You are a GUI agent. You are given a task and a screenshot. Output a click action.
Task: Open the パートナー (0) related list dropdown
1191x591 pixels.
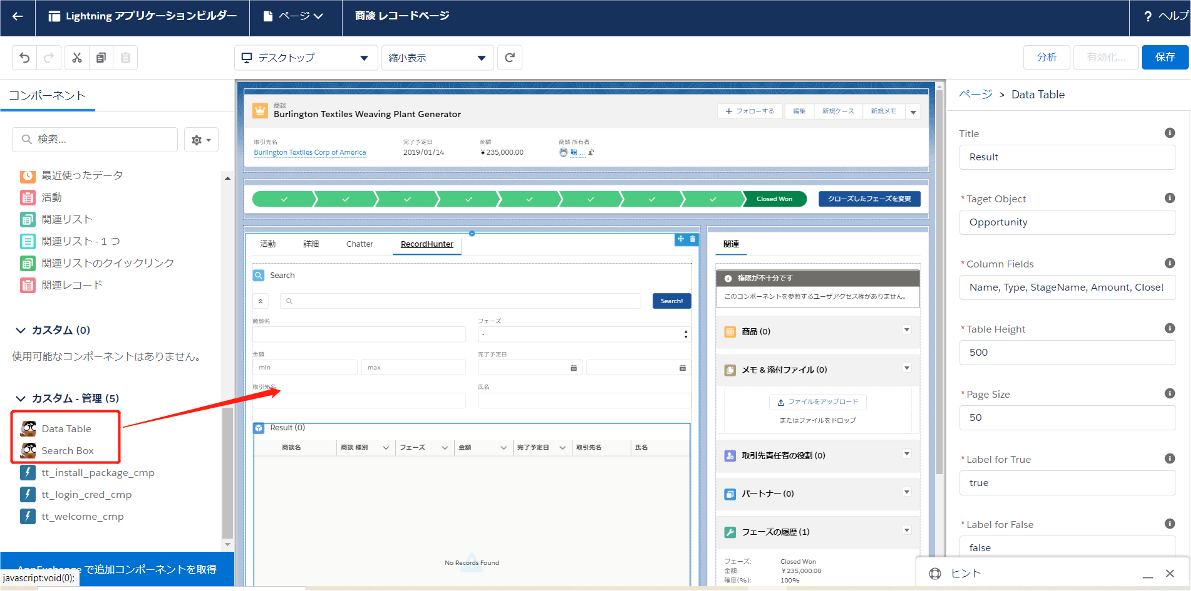pyautogui.click(x=906, y=491)
